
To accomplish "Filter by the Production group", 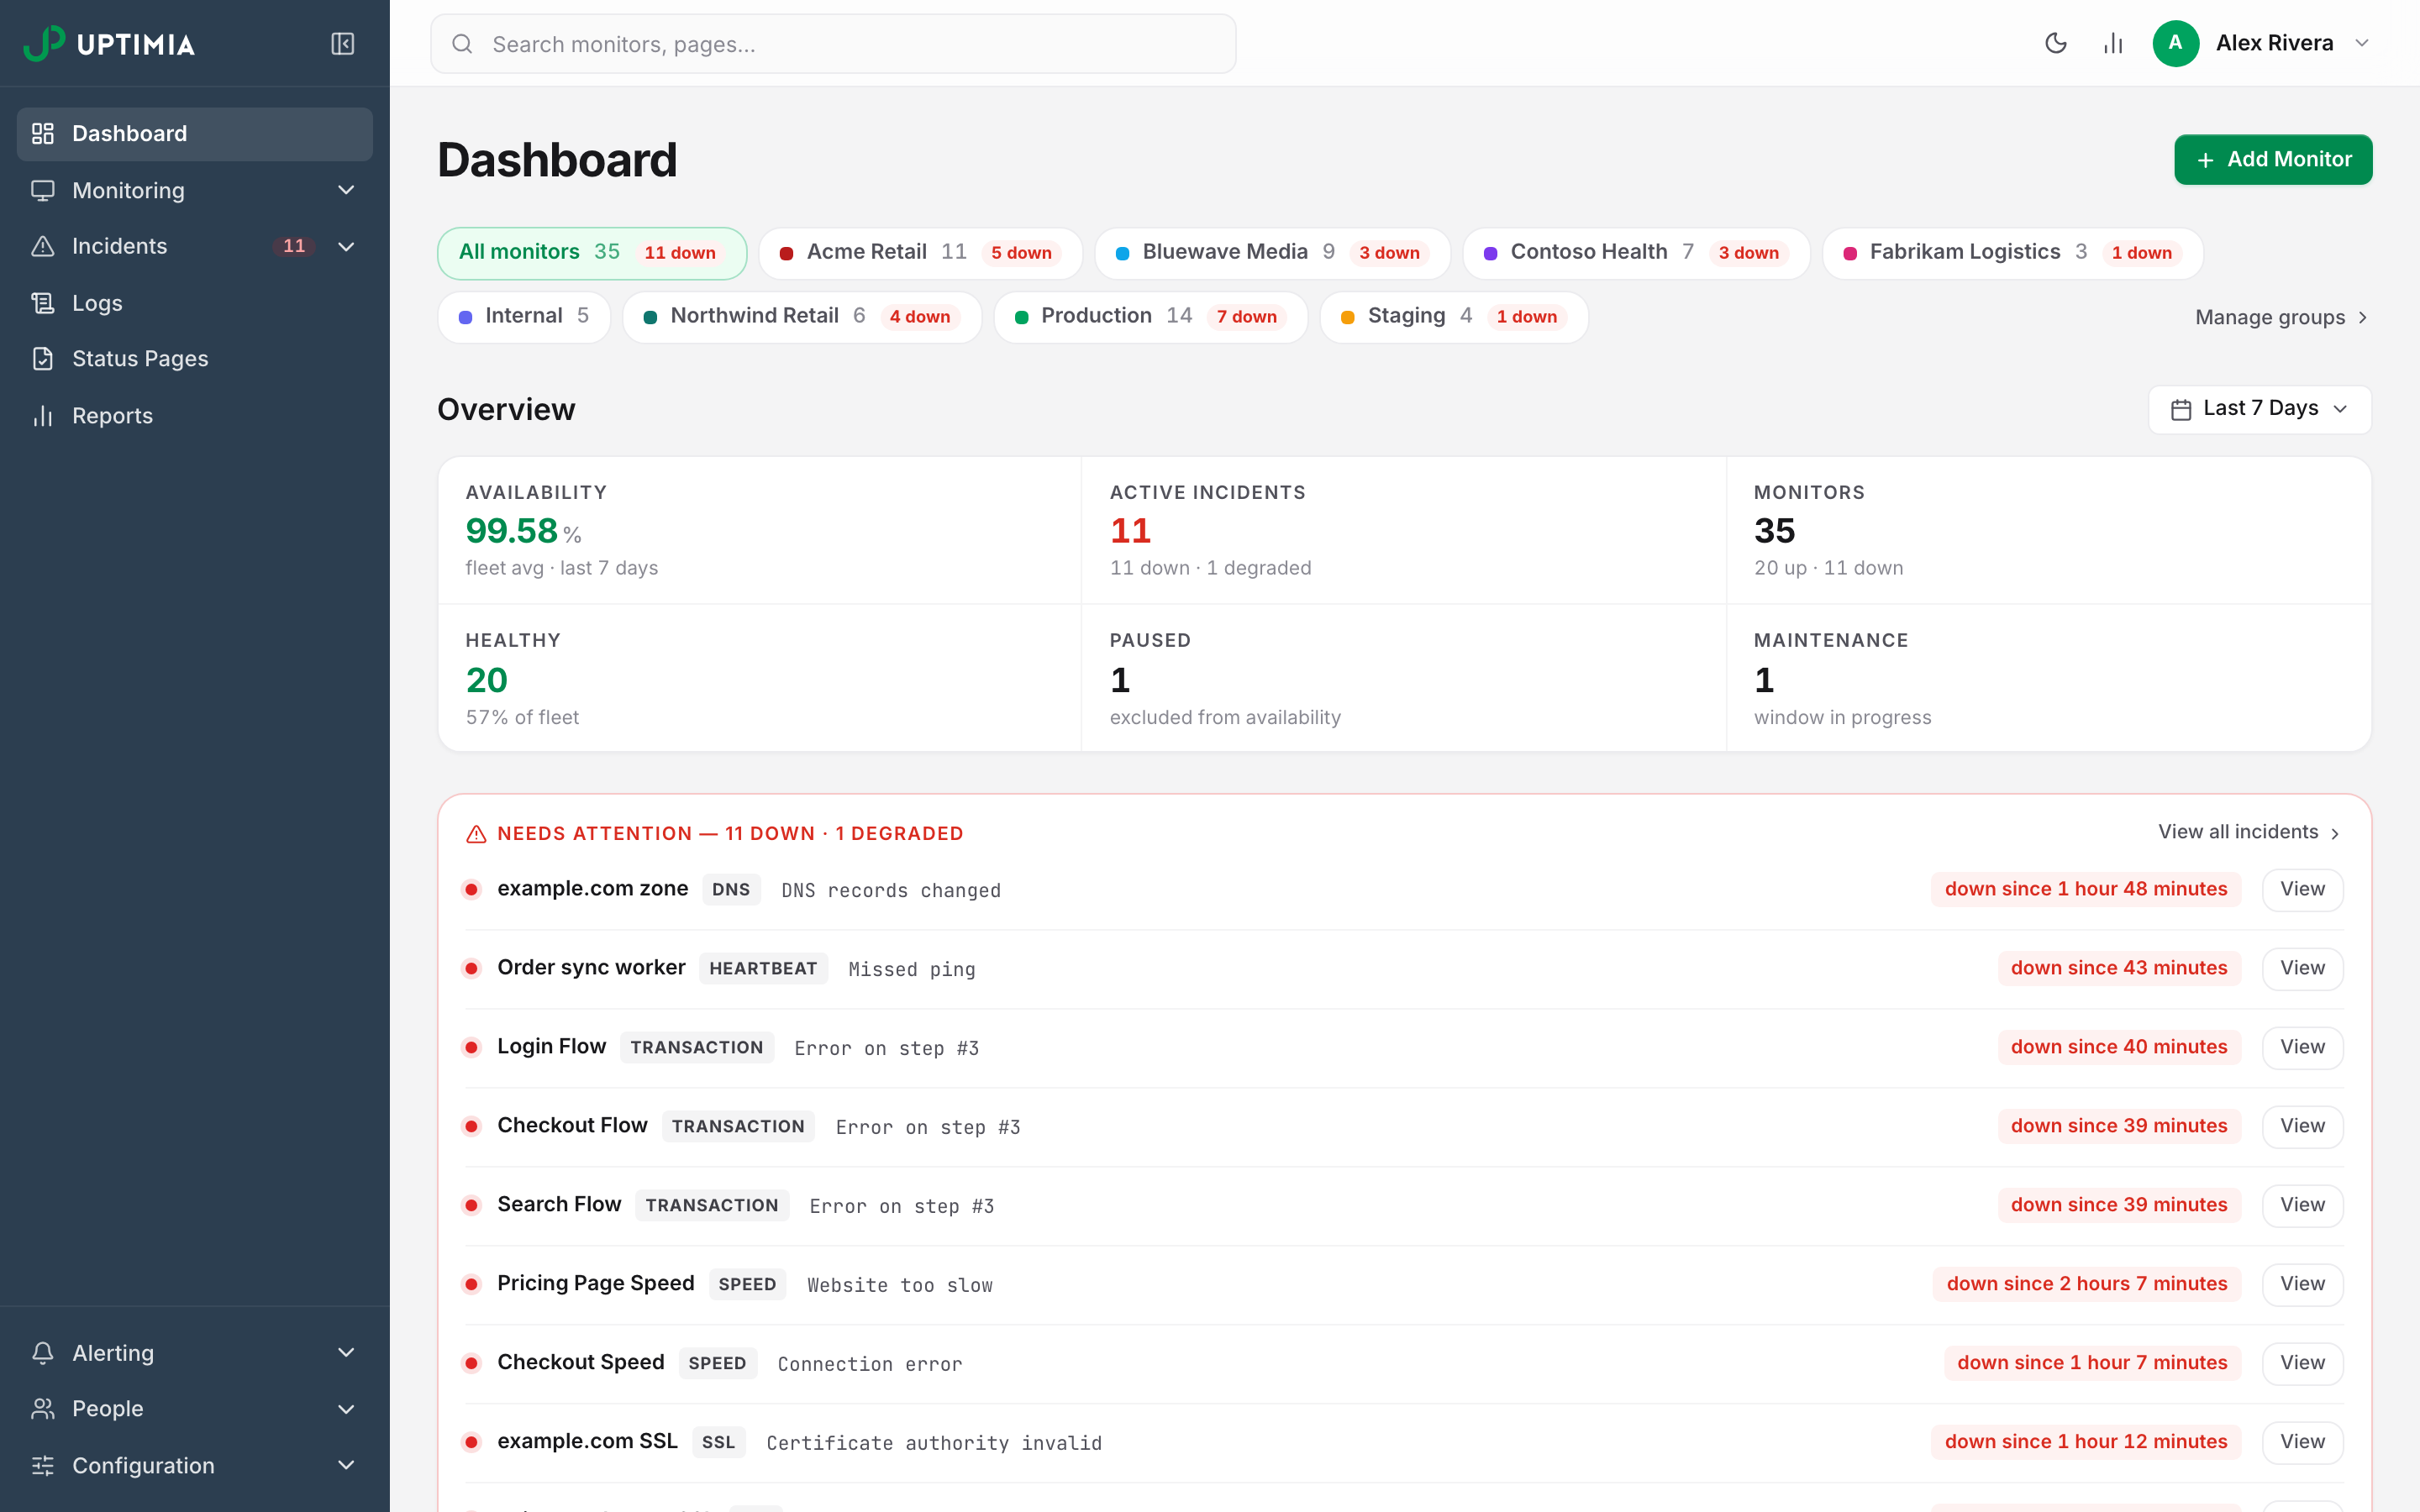I will coord(1150,317).
